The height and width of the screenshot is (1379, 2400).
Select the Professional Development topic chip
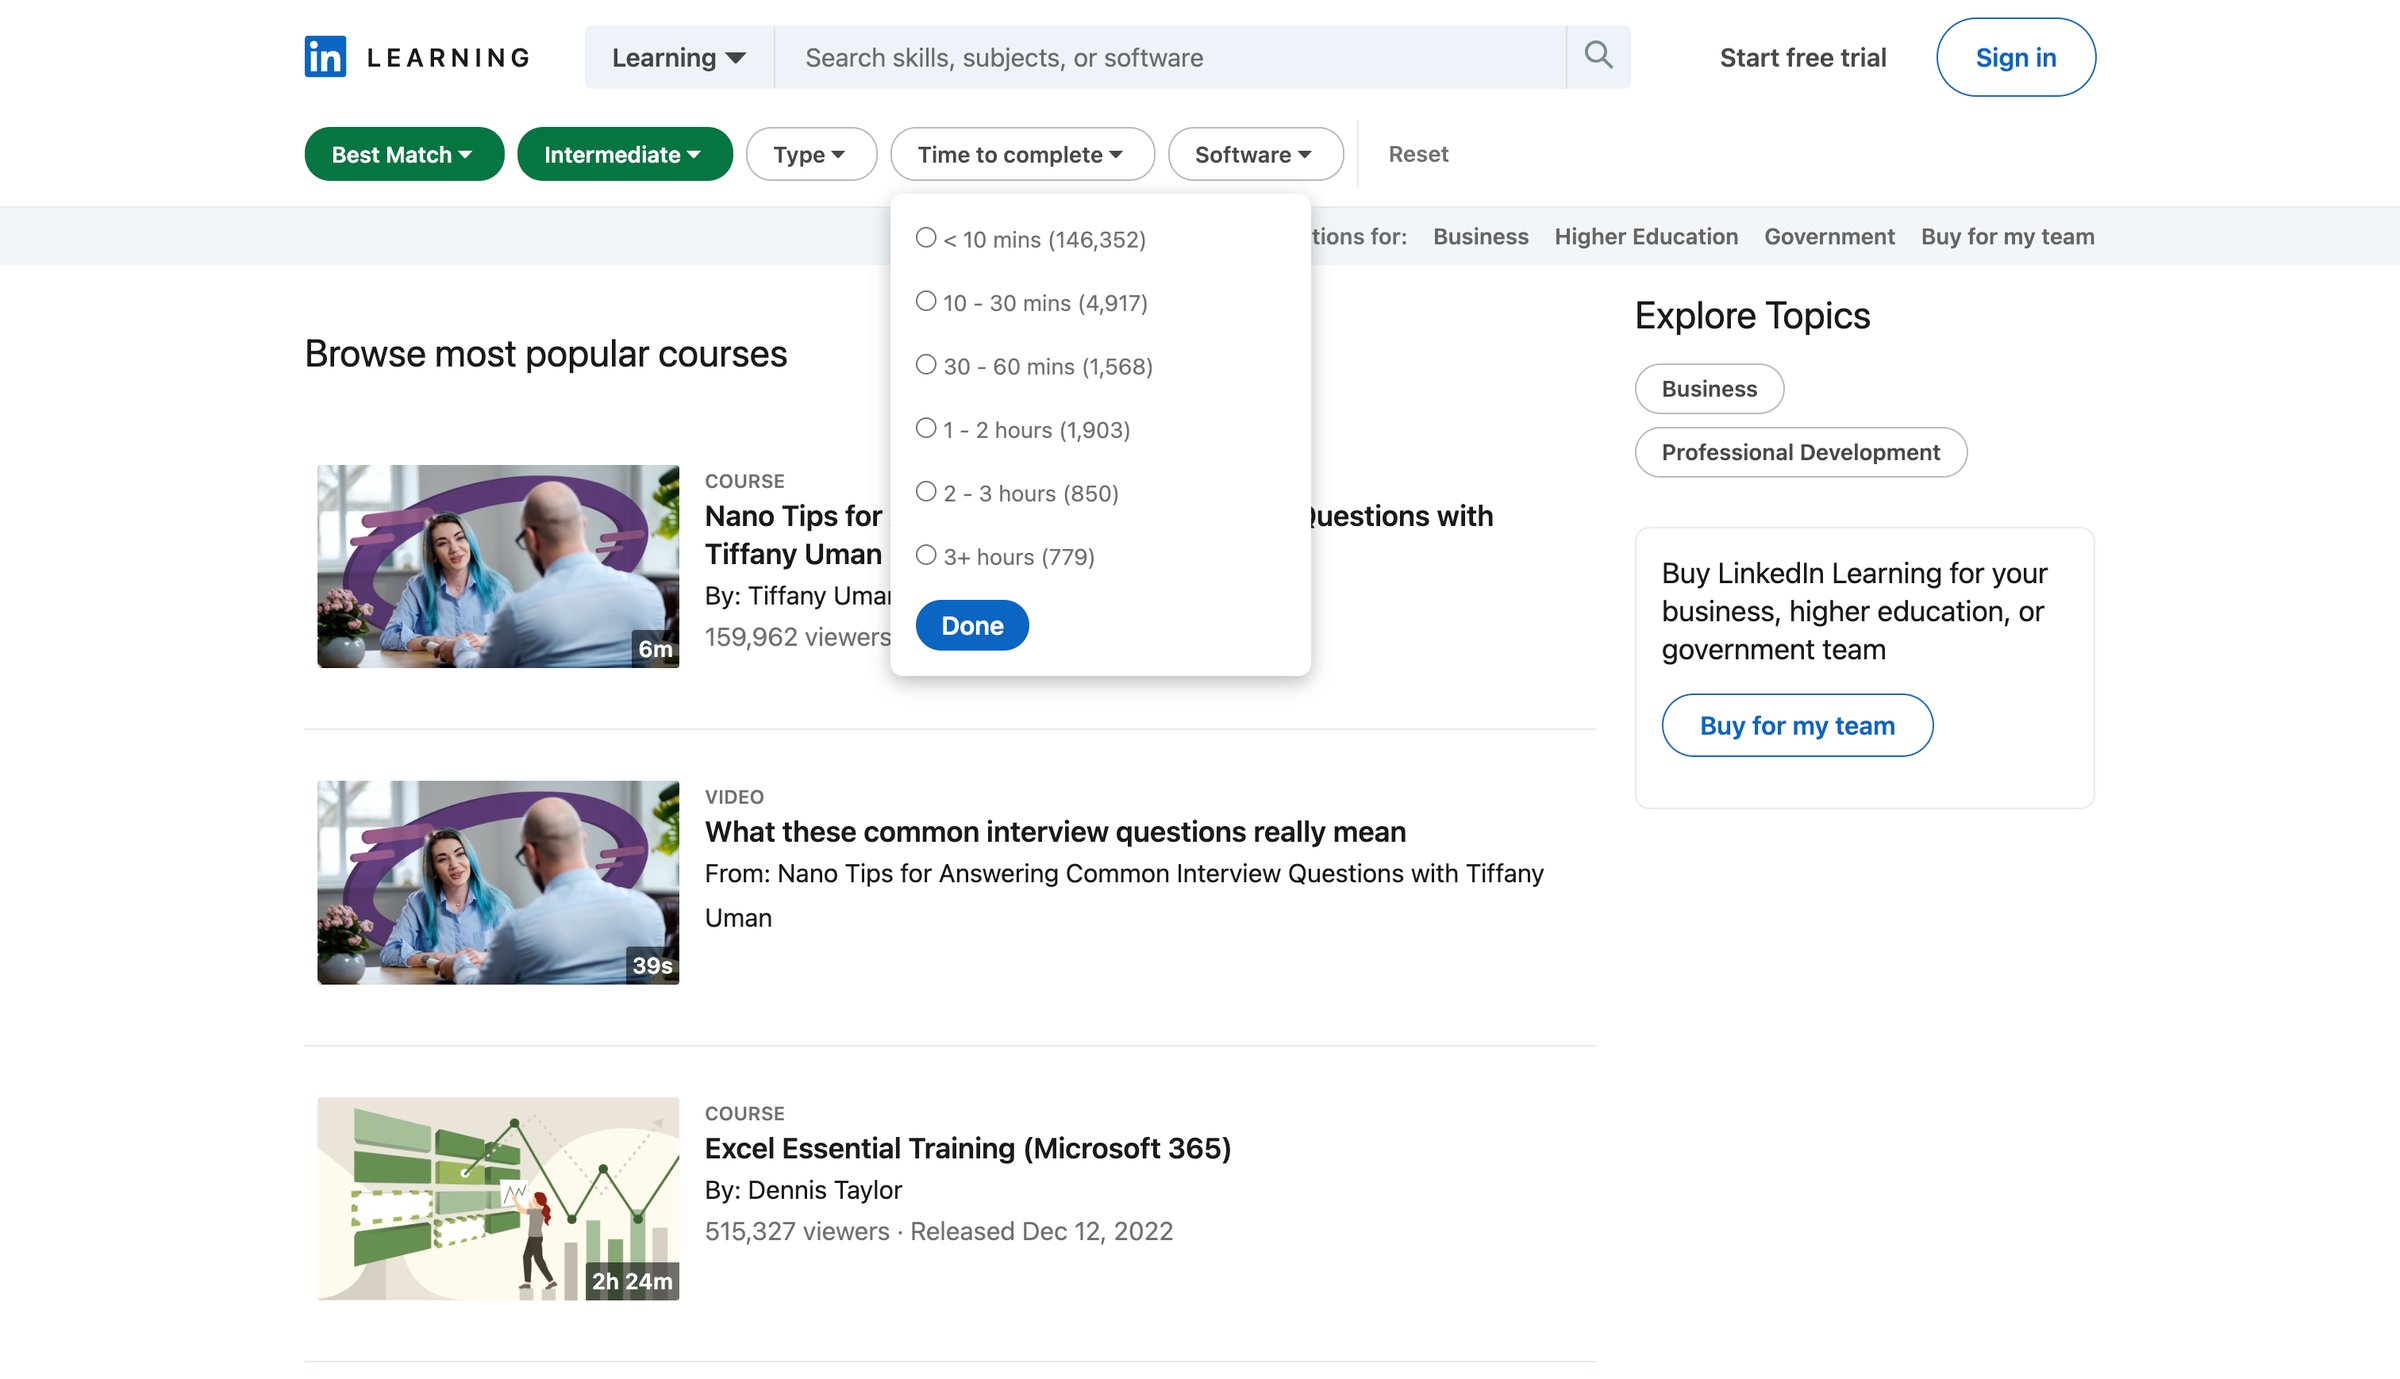click(1800, 452)
